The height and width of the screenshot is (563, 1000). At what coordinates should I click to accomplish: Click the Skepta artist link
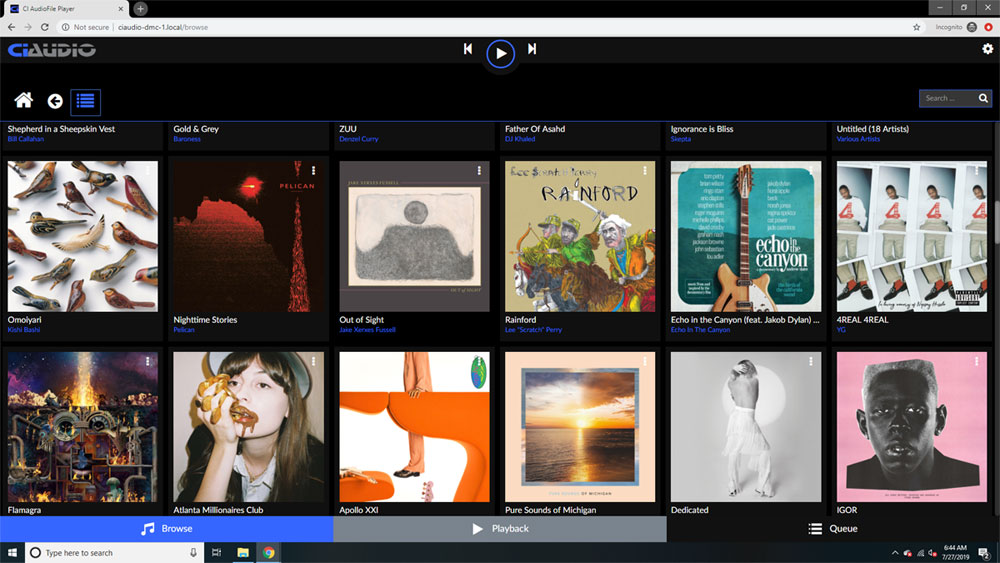tap(680, 139)
